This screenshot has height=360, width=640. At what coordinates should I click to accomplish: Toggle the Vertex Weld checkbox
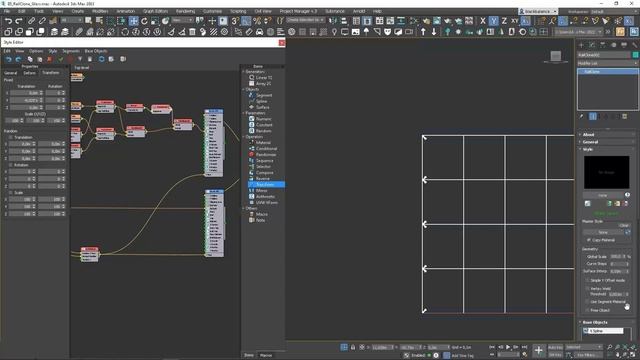click(x=587, y=289)
